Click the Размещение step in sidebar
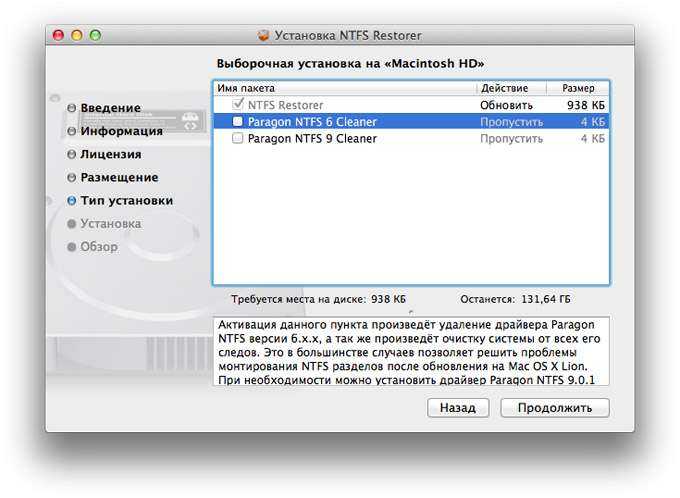Image resolution: width=680 pixels, height=498 pixels. tap(119, 177)
